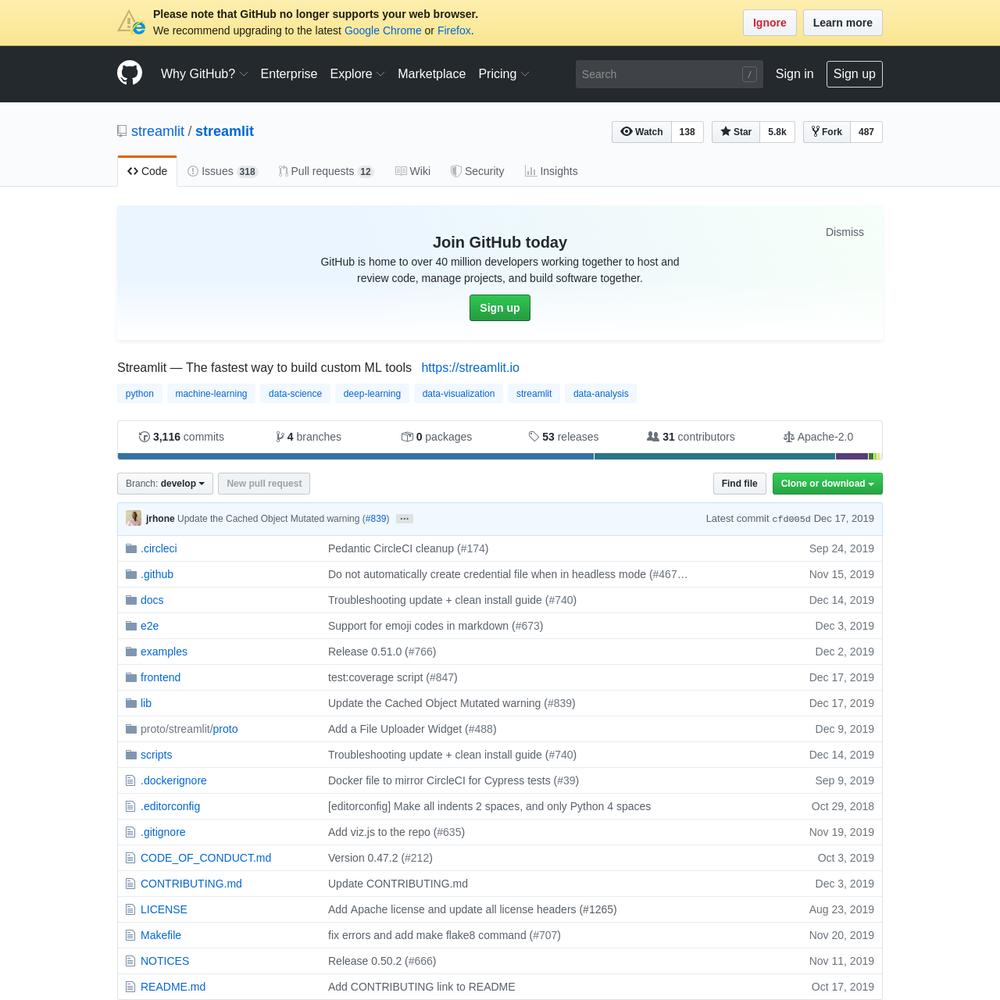Click the README.md file icon
This screenshot has height=1000, width=1000.
(131, 987)
